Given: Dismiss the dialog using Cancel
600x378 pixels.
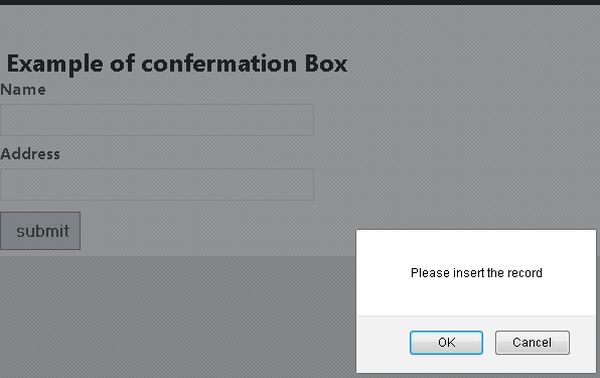Looking at the screenshot, I should pos(532,342).
